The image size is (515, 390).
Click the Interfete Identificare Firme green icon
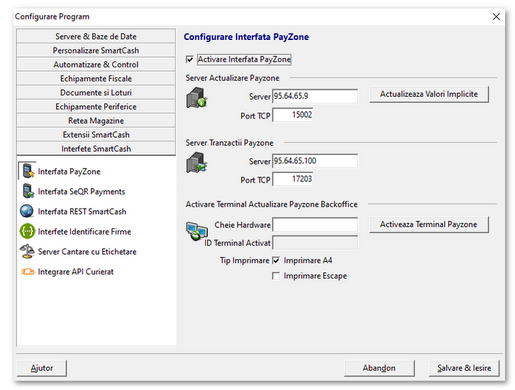(x=27, y=231)
